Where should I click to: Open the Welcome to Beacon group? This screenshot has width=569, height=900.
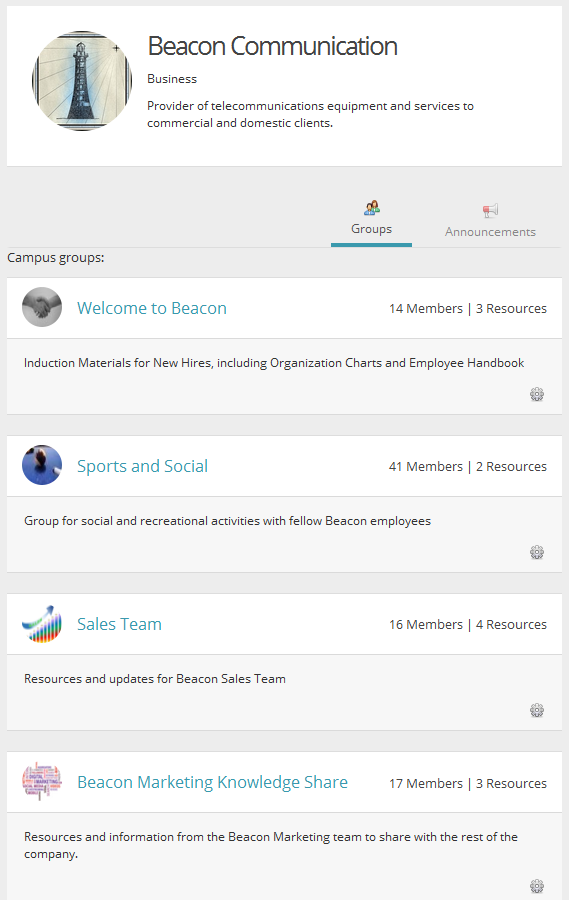[152, 308]
